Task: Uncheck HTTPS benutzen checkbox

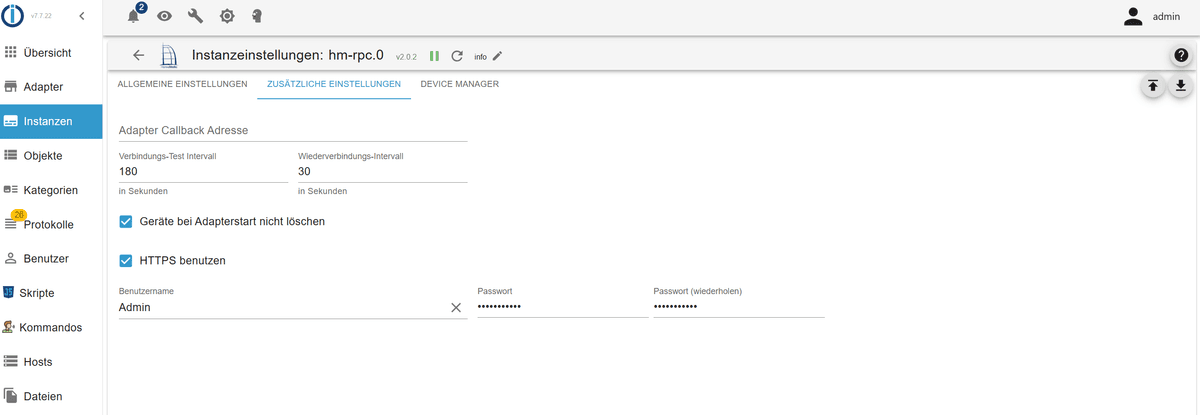Action: (126, 260)
